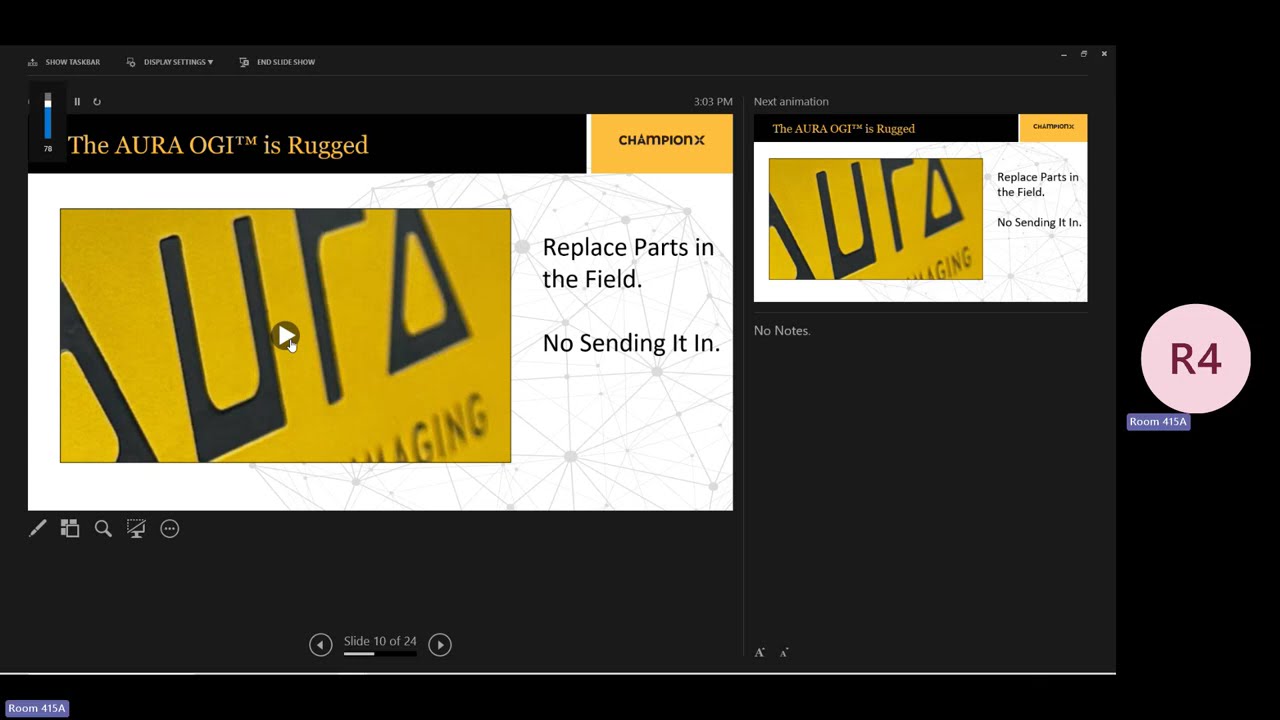Open Display Settings dropdown
This screenshot has width=1280, height=720.
point(170,62)
